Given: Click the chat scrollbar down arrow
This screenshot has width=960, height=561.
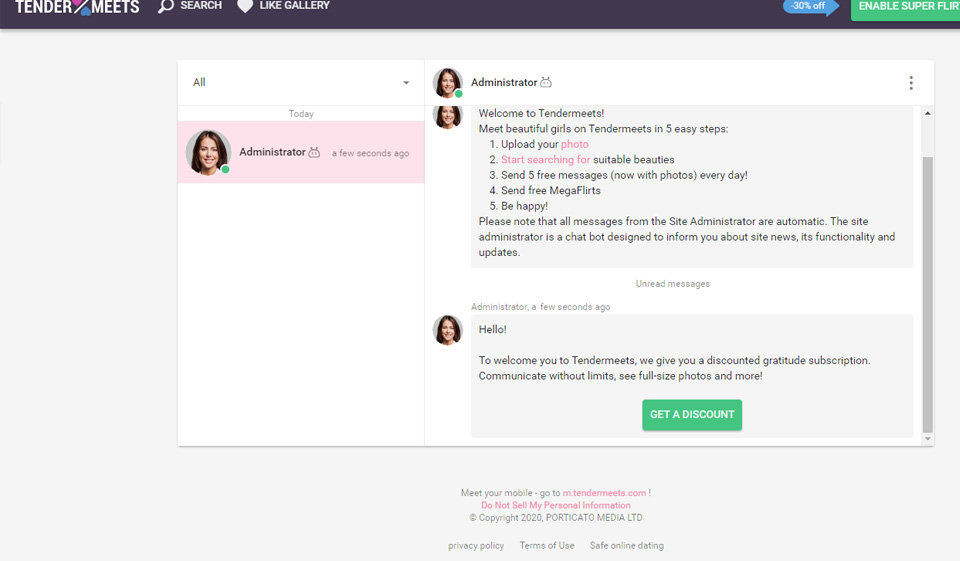Looking at the screenshot, I should [927, 439].
